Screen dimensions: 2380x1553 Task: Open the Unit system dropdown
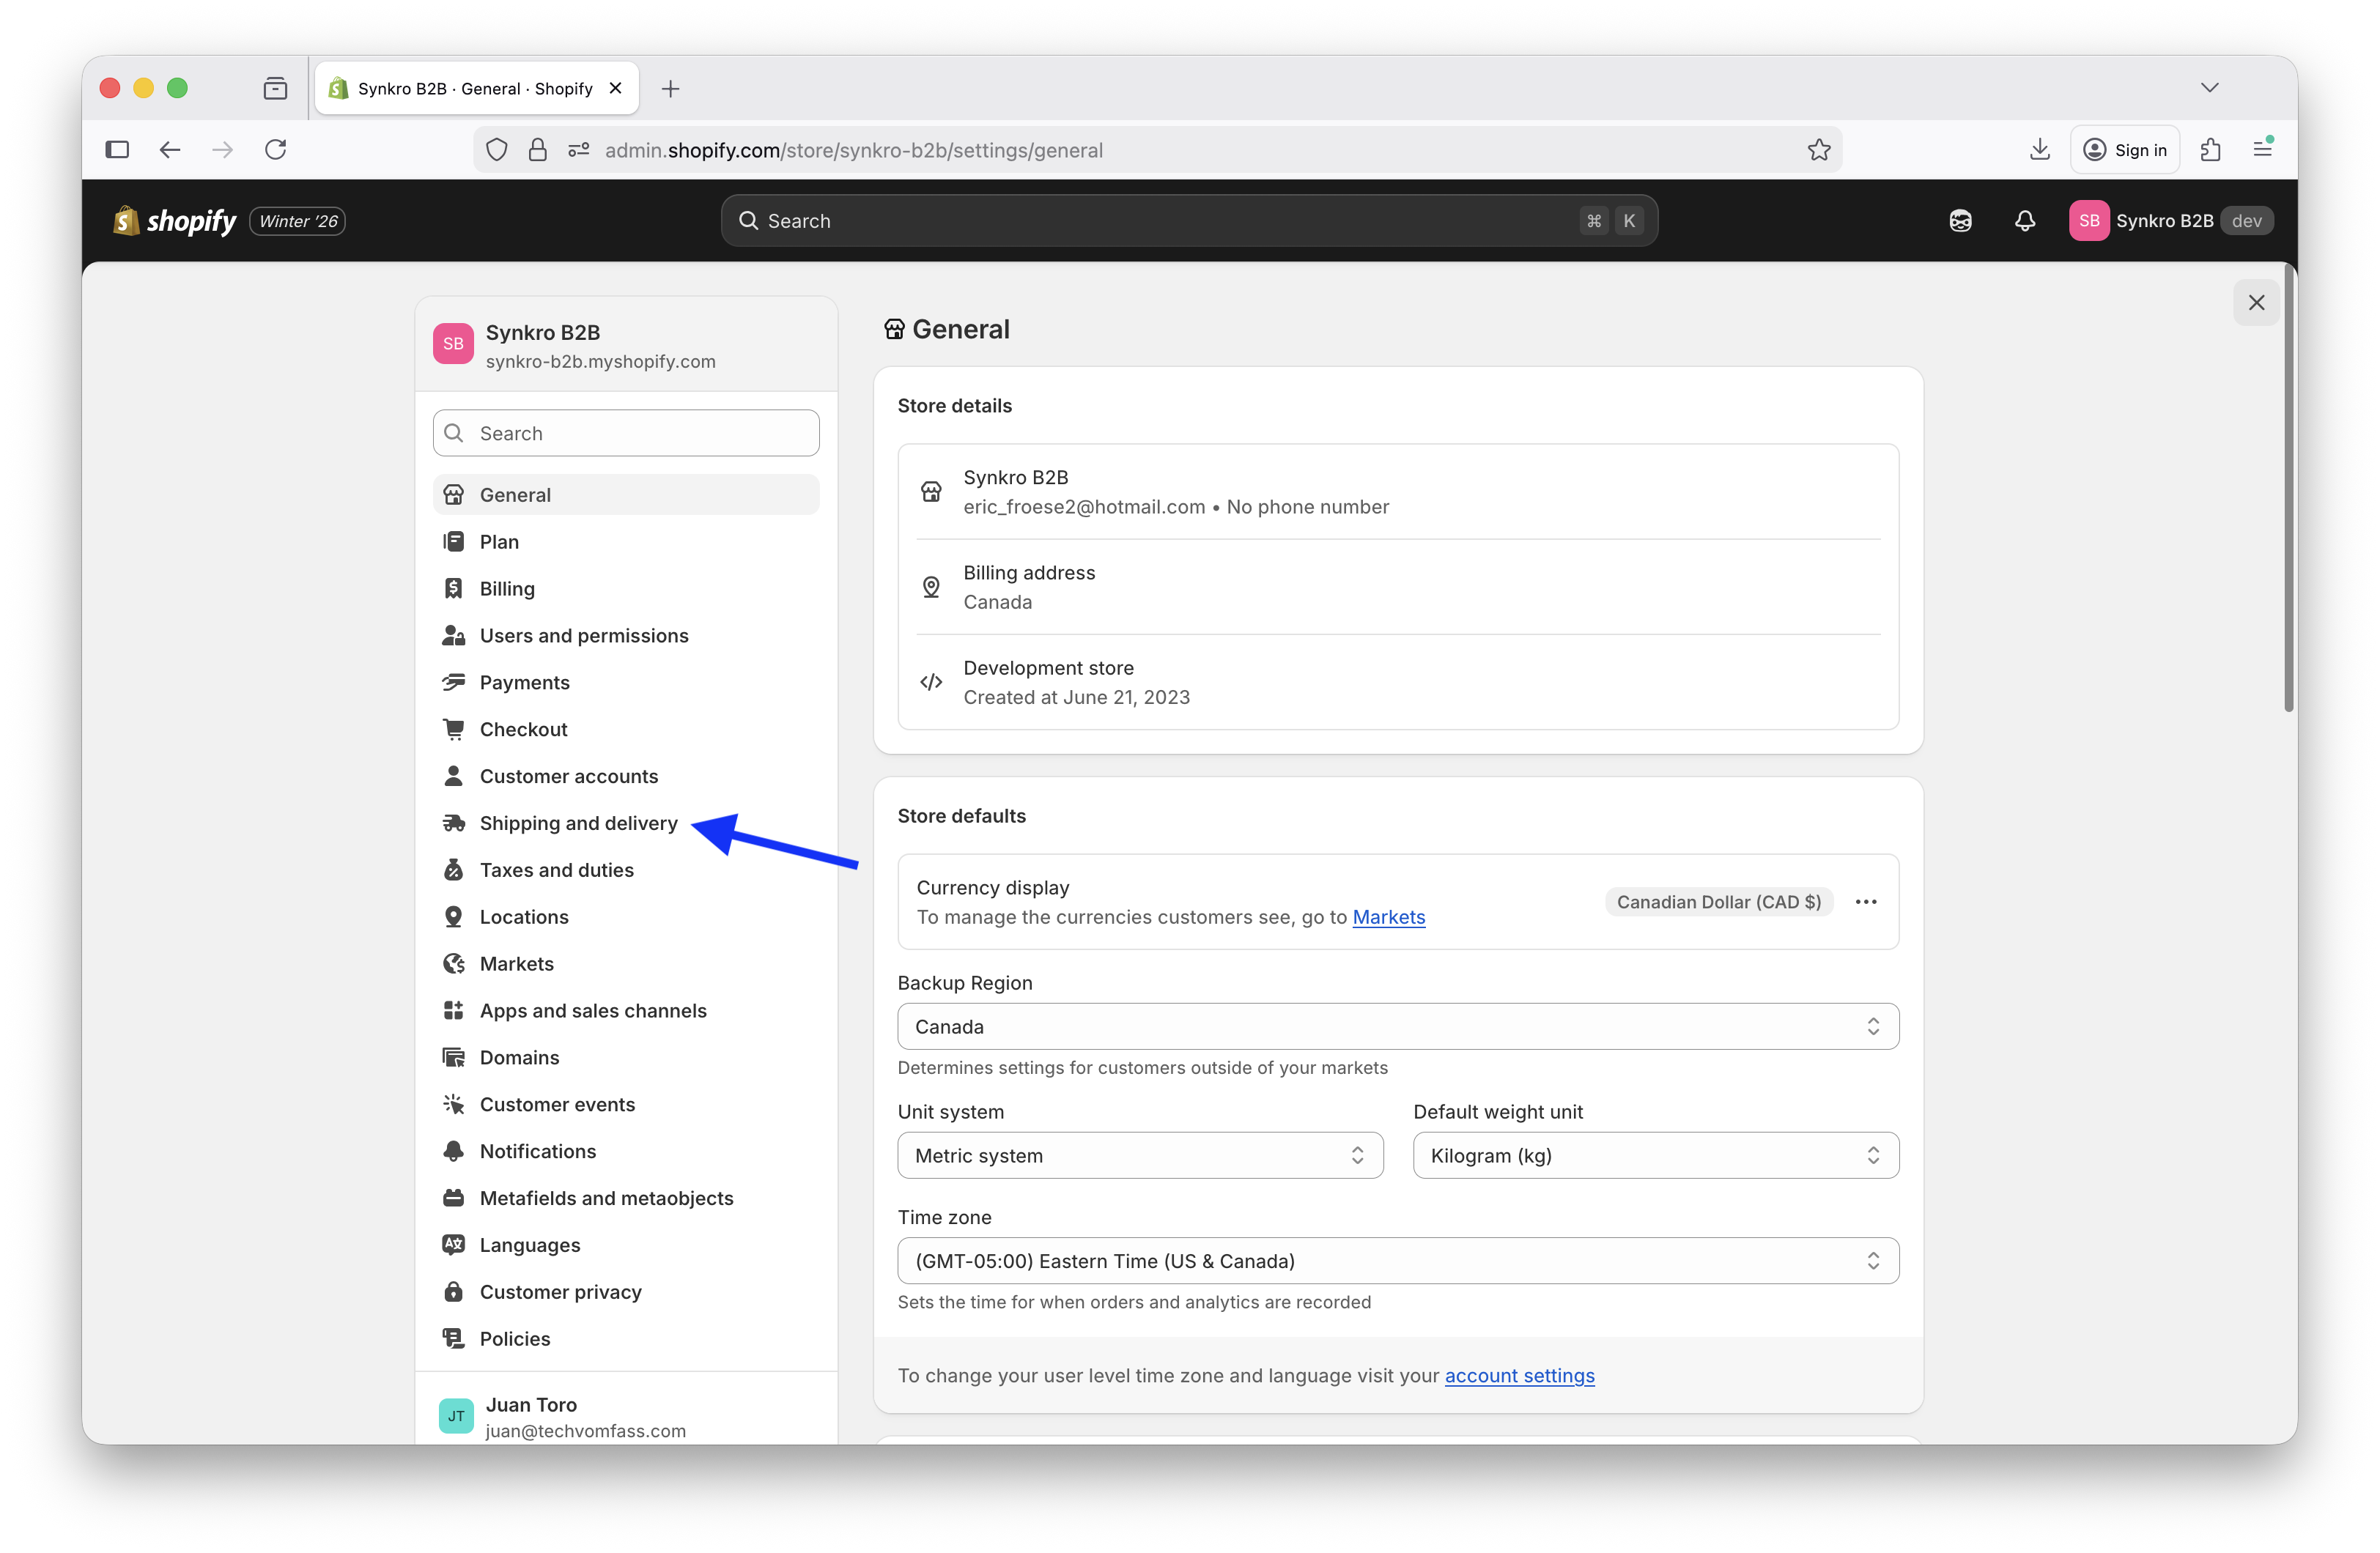point(1140,1156)
